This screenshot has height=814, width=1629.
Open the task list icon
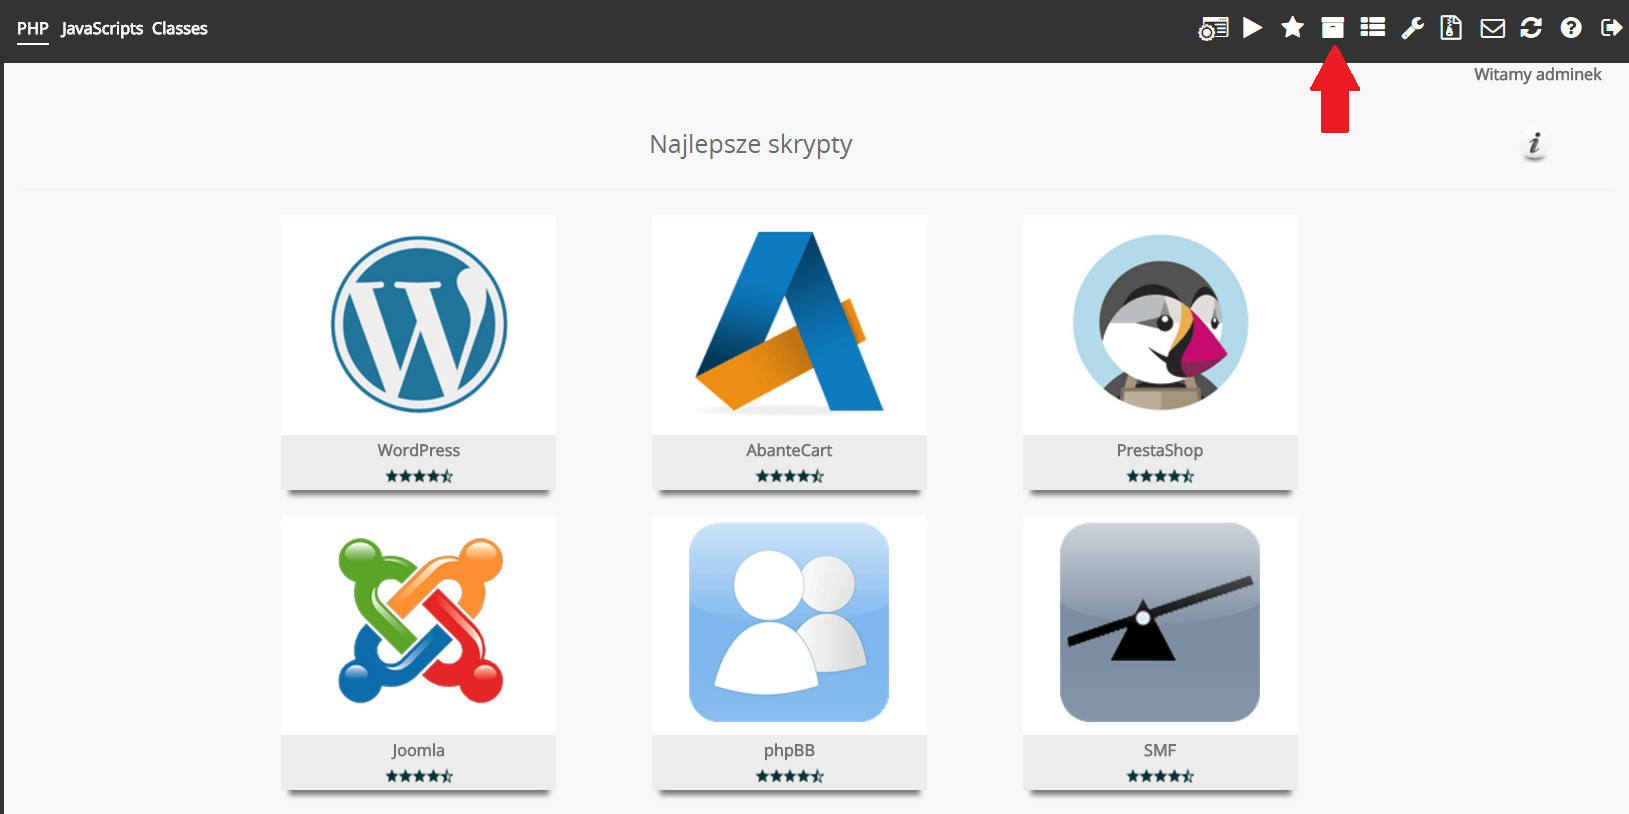click(x=1372, y=28)
